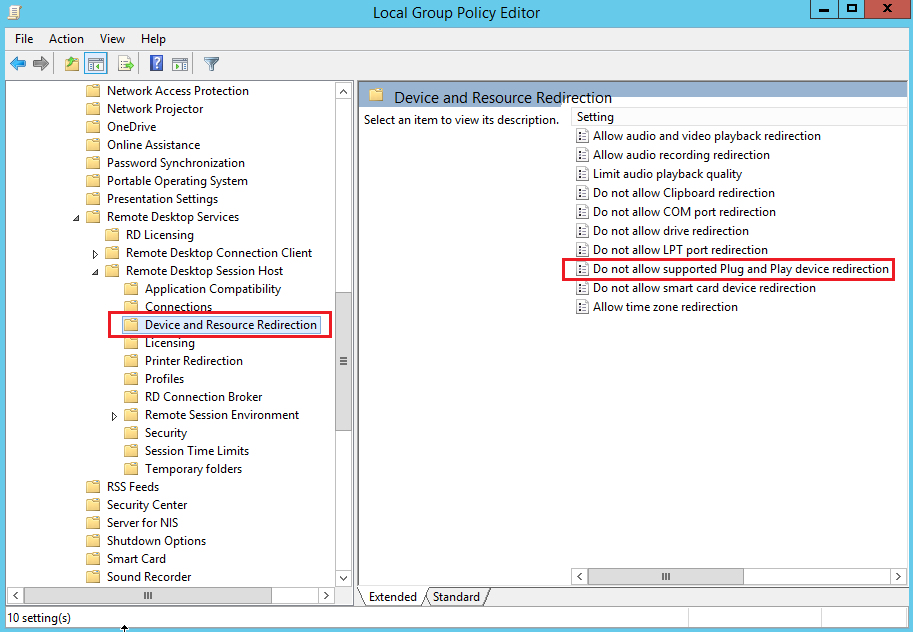Select Session Time Limits folder
This screenshot has width=913, height=632.
[x=197, y=451]
